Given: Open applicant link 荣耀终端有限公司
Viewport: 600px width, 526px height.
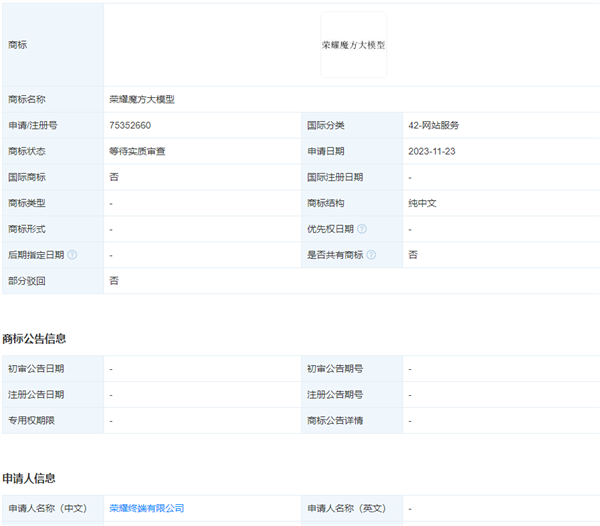Looking at the screenshot, I should click(146, 508).
